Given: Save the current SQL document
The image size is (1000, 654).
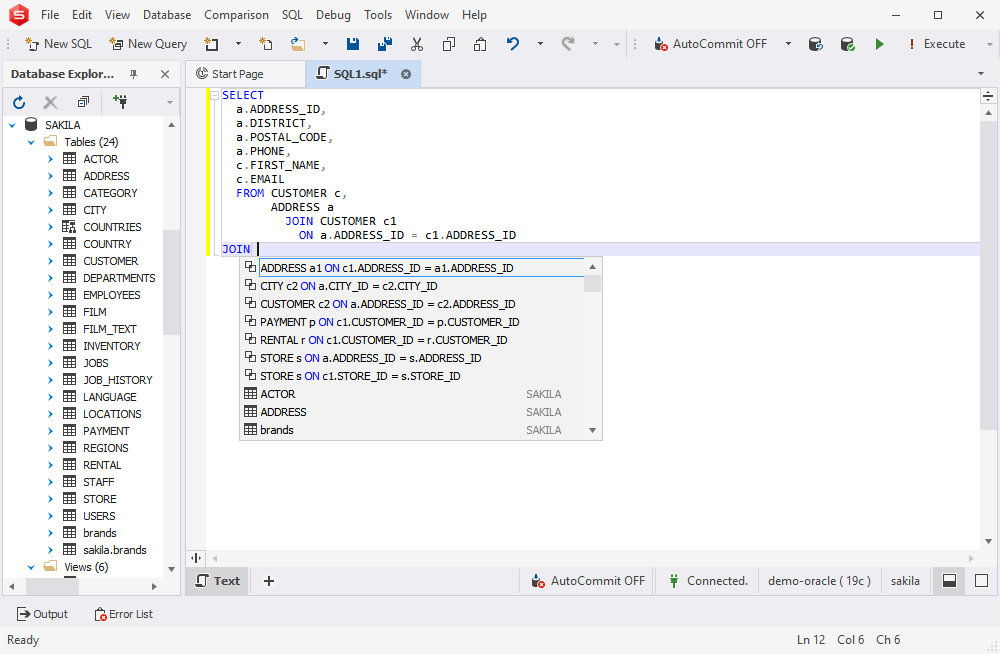Looking at the screenshot, I should 352,44.
